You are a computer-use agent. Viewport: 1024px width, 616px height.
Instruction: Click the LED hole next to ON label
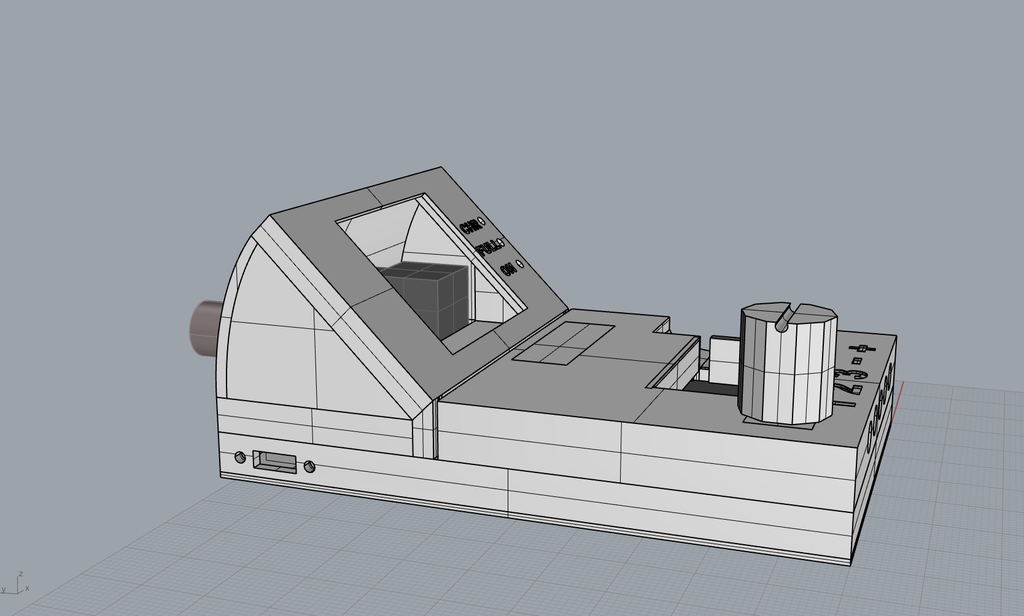(x=520, y=265)
